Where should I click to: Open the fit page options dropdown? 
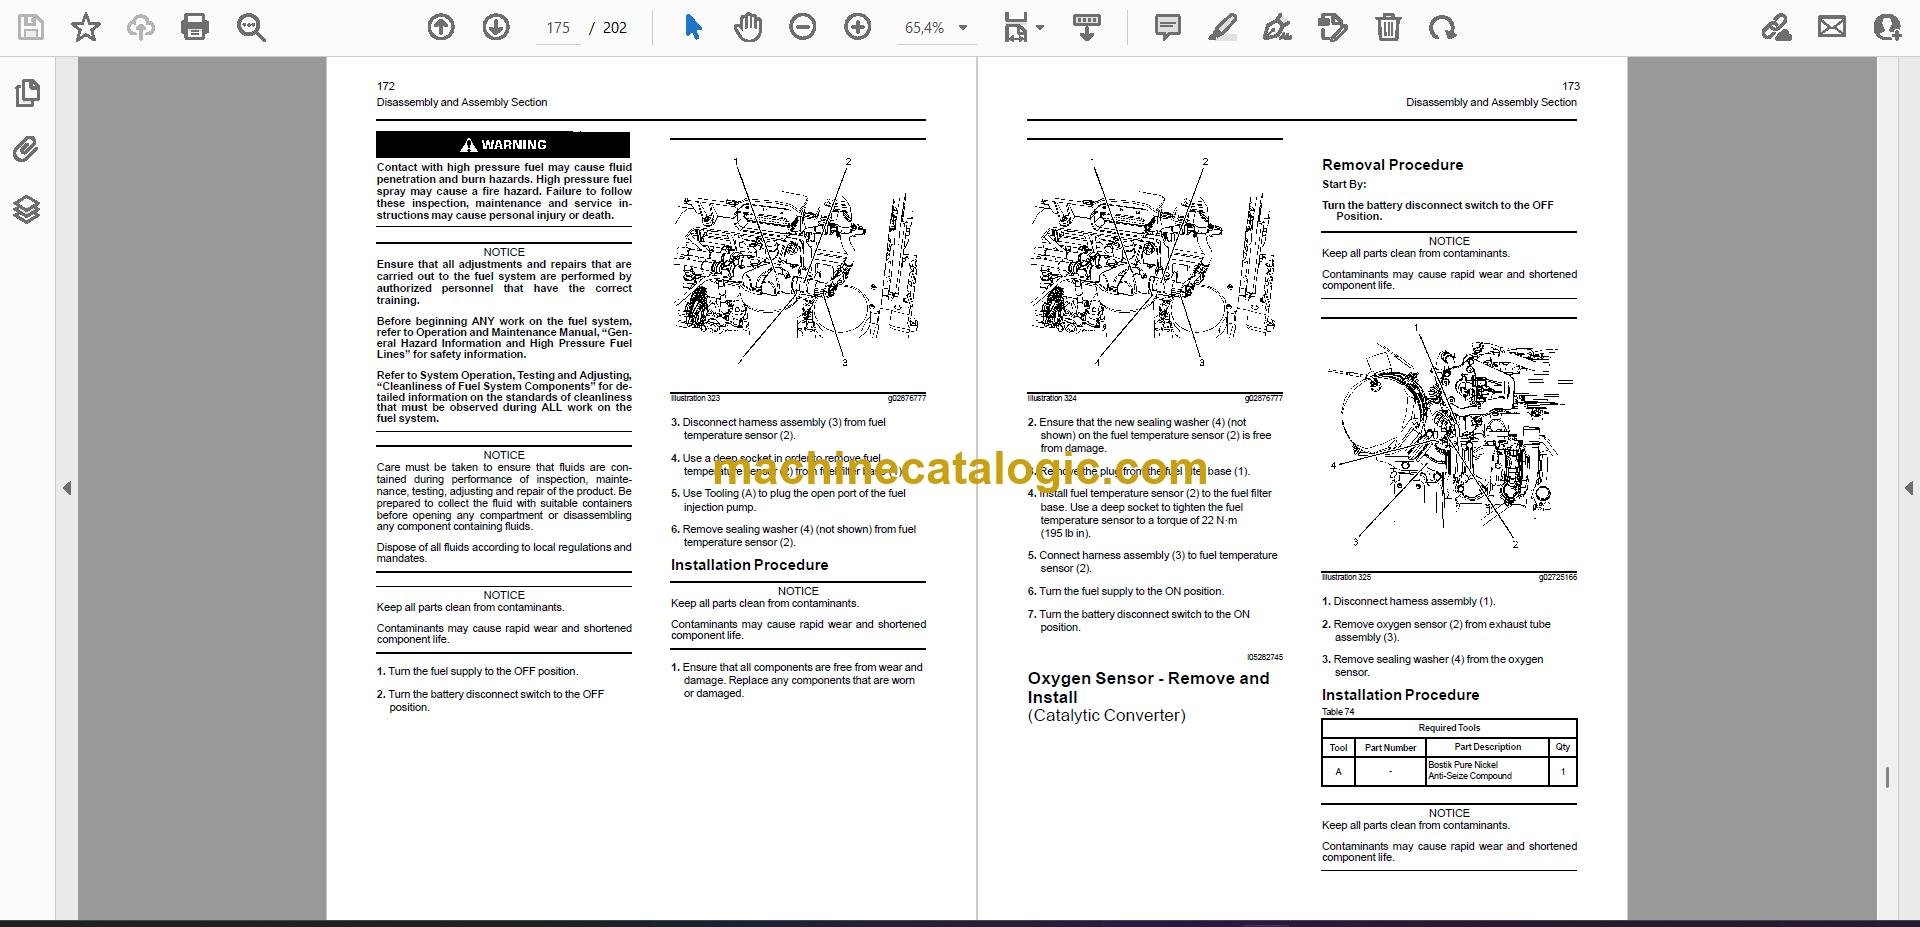[1023, 27]
